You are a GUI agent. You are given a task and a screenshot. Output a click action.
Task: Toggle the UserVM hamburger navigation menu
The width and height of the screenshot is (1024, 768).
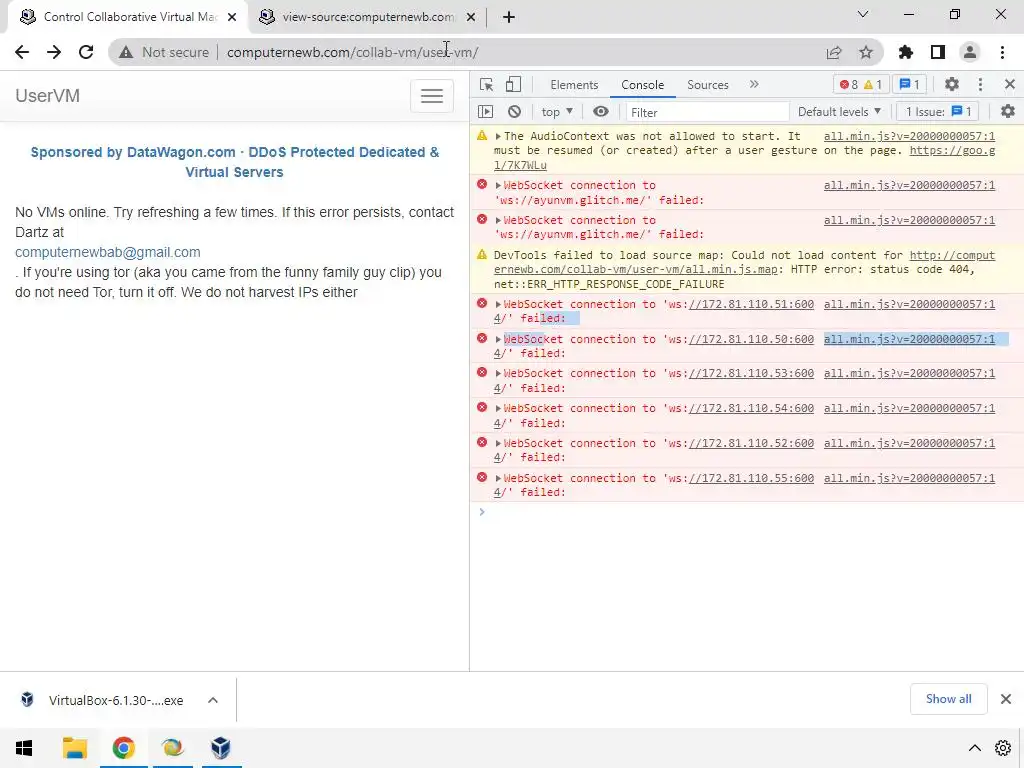click(432, 96)
